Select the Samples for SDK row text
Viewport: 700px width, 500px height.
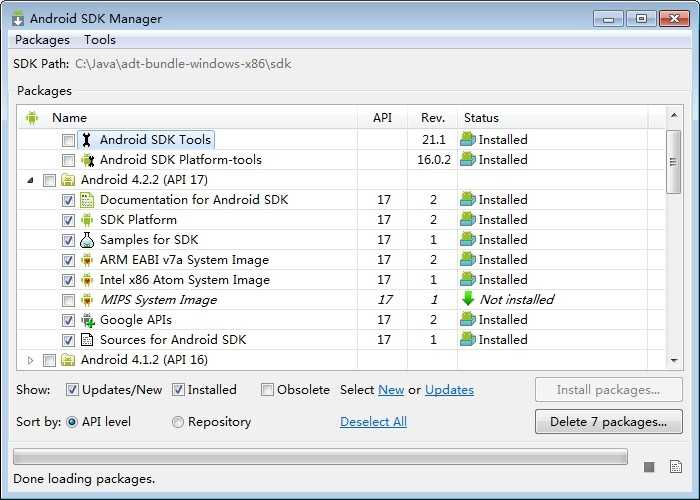[x=149, y=240]
